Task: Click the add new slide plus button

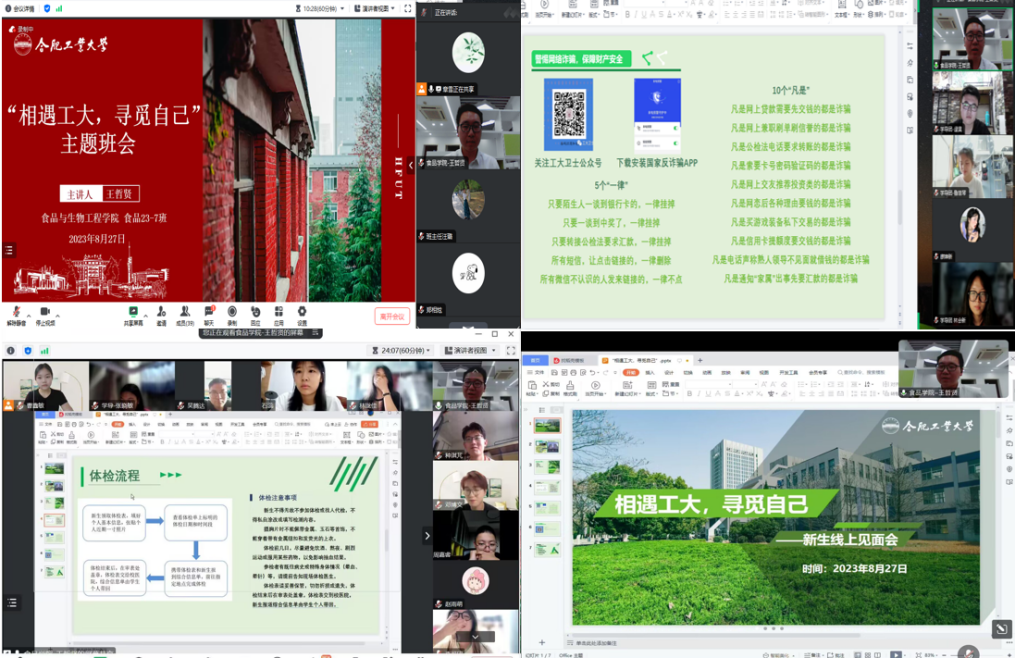Action: [541, 642]
